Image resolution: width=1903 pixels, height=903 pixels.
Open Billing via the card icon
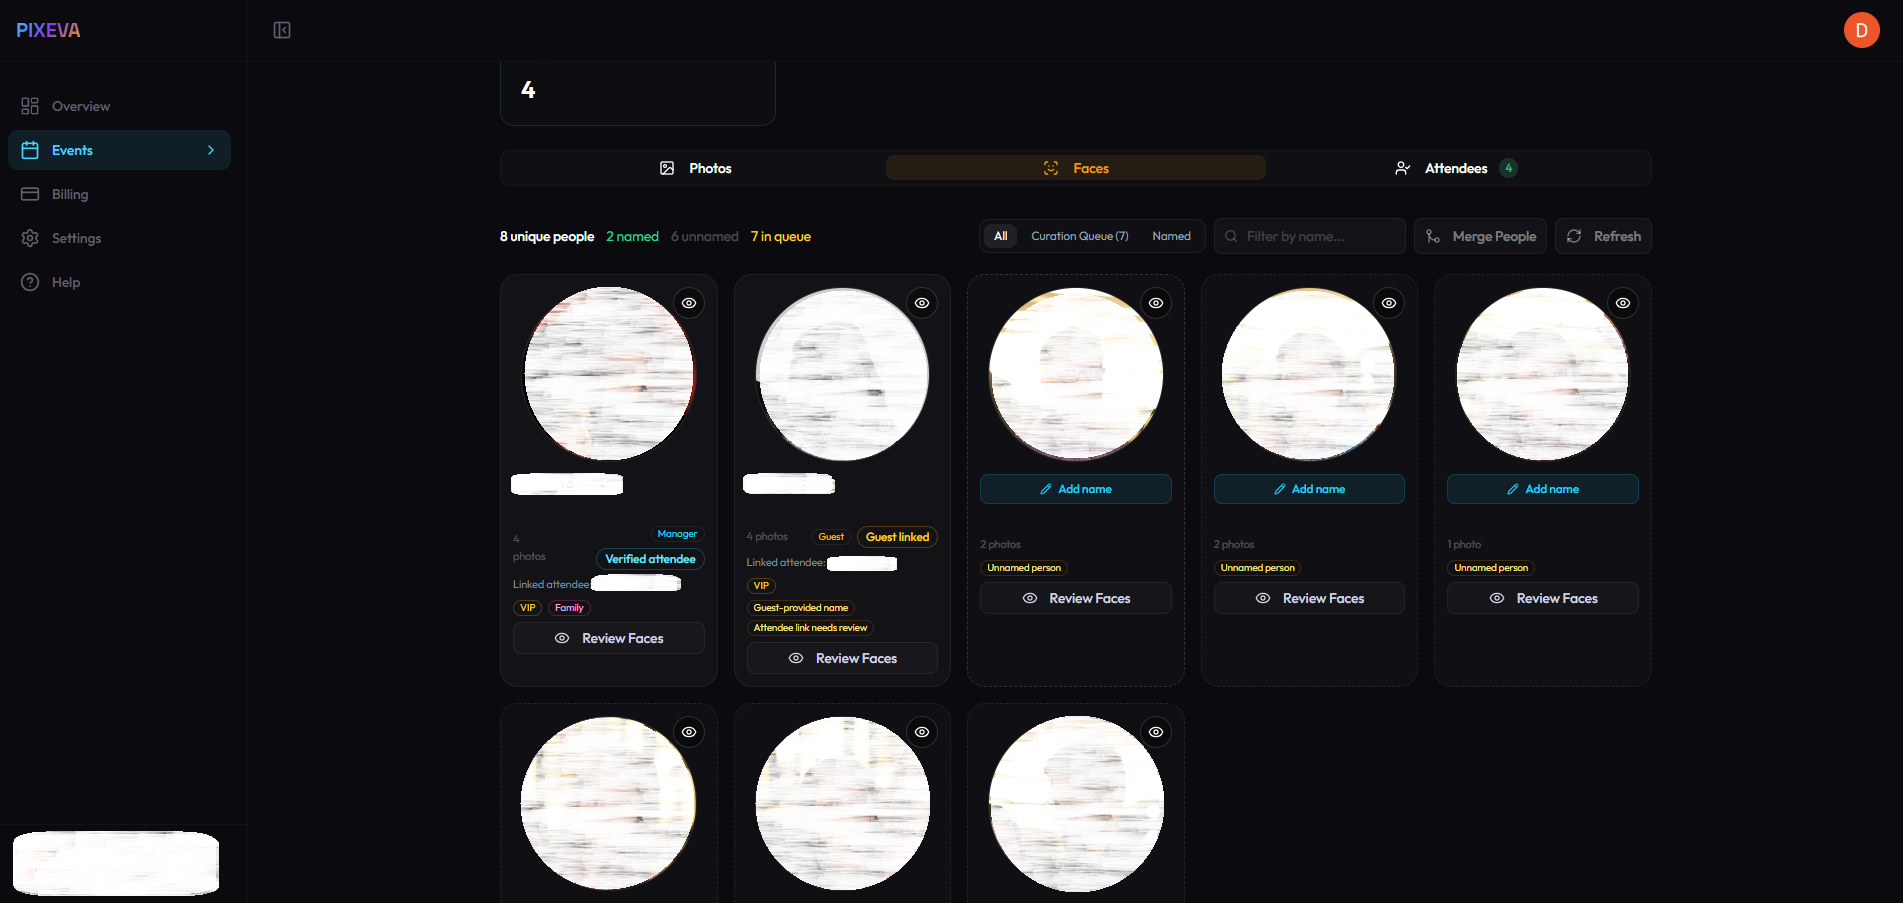tap(31, 193)
